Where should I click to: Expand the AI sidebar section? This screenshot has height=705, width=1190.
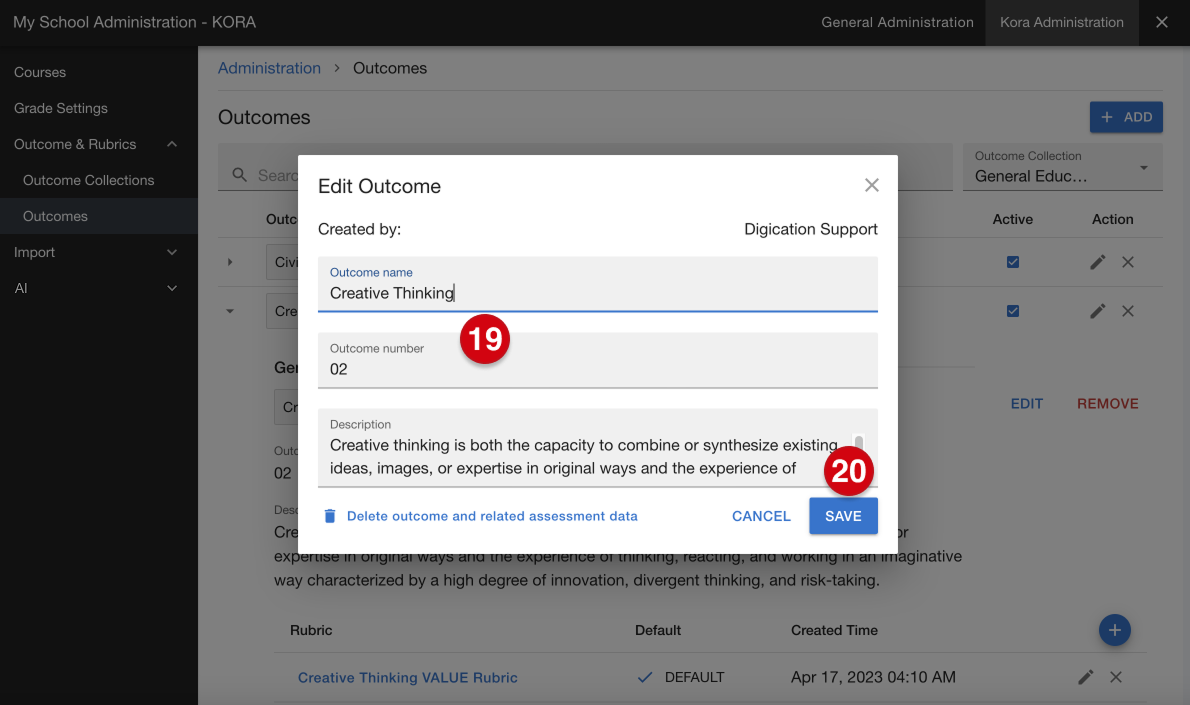click(x=172, y=288)
